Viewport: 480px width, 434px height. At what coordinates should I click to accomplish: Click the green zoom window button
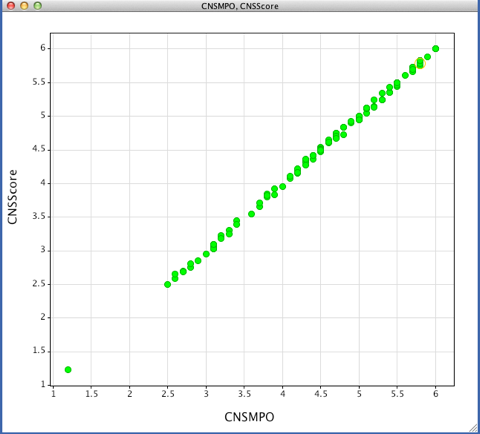(x=38, y=6)
